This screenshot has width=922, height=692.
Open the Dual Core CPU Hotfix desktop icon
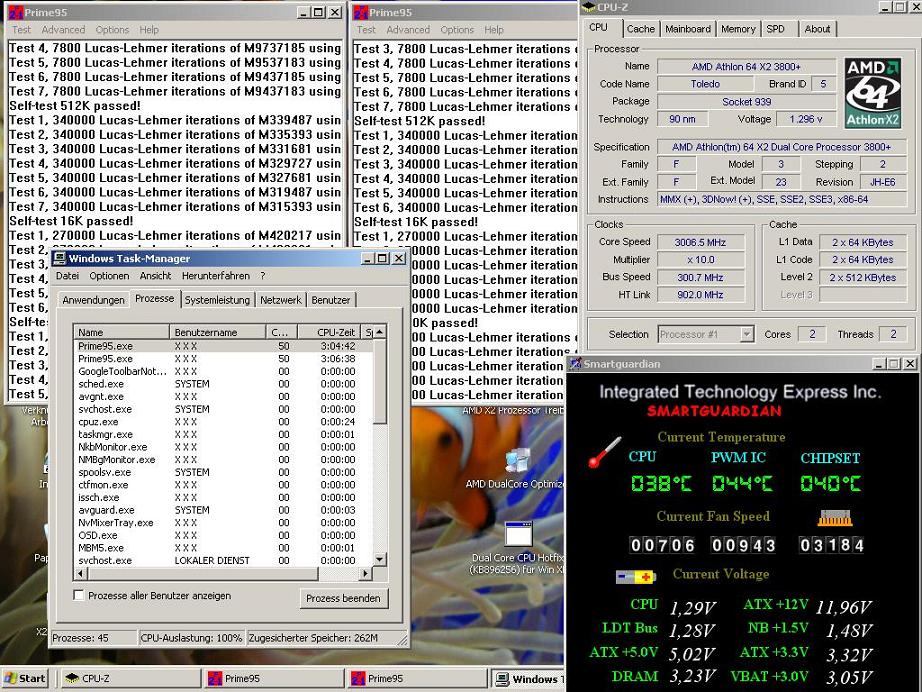519,534
